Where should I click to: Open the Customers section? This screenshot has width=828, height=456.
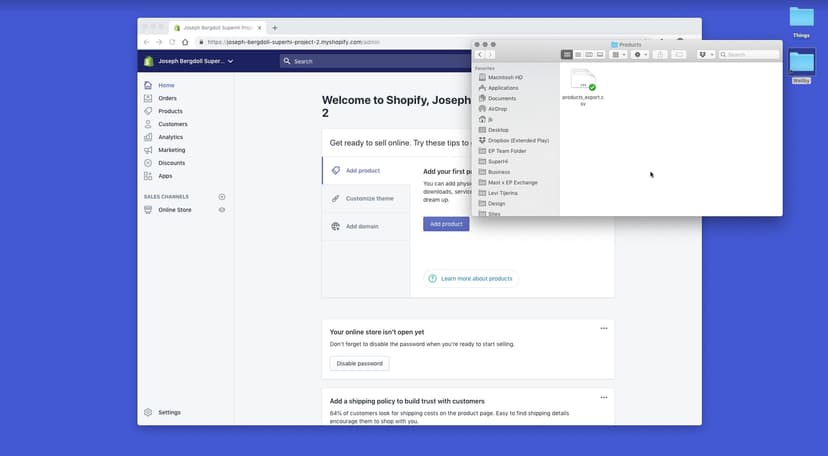[172, 124]
